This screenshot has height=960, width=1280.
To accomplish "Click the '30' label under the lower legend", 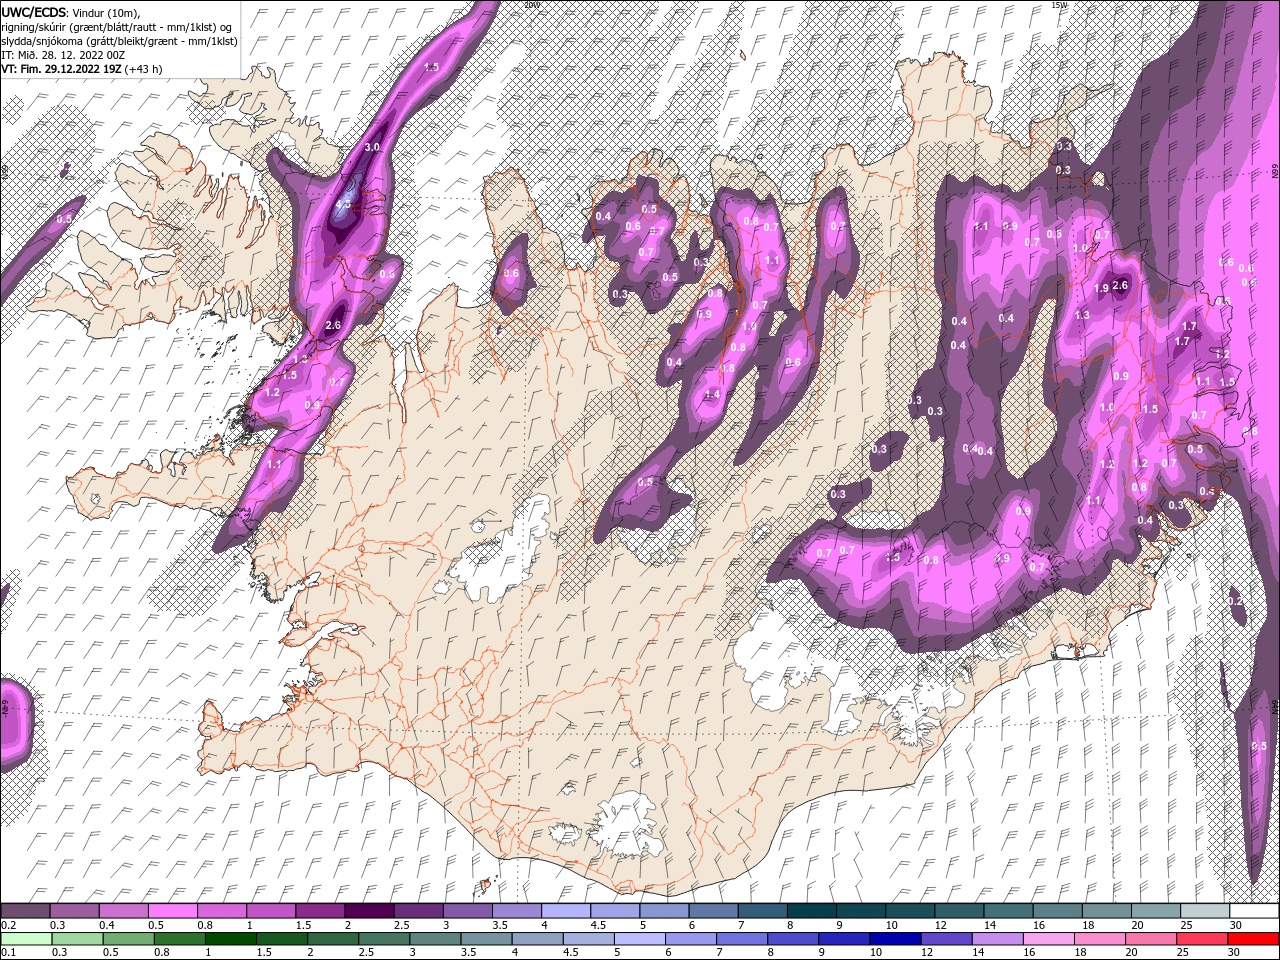I will [1234, 952].
